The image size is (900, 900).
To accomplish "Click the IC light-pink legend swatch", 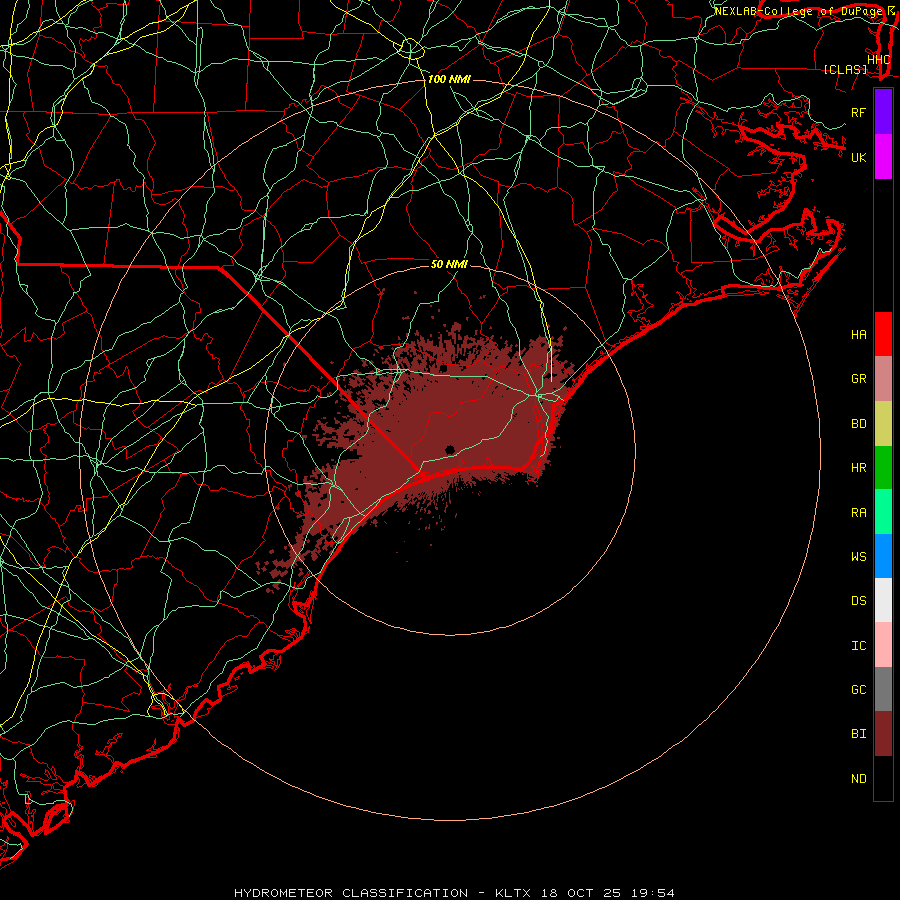I will (883, 645).
